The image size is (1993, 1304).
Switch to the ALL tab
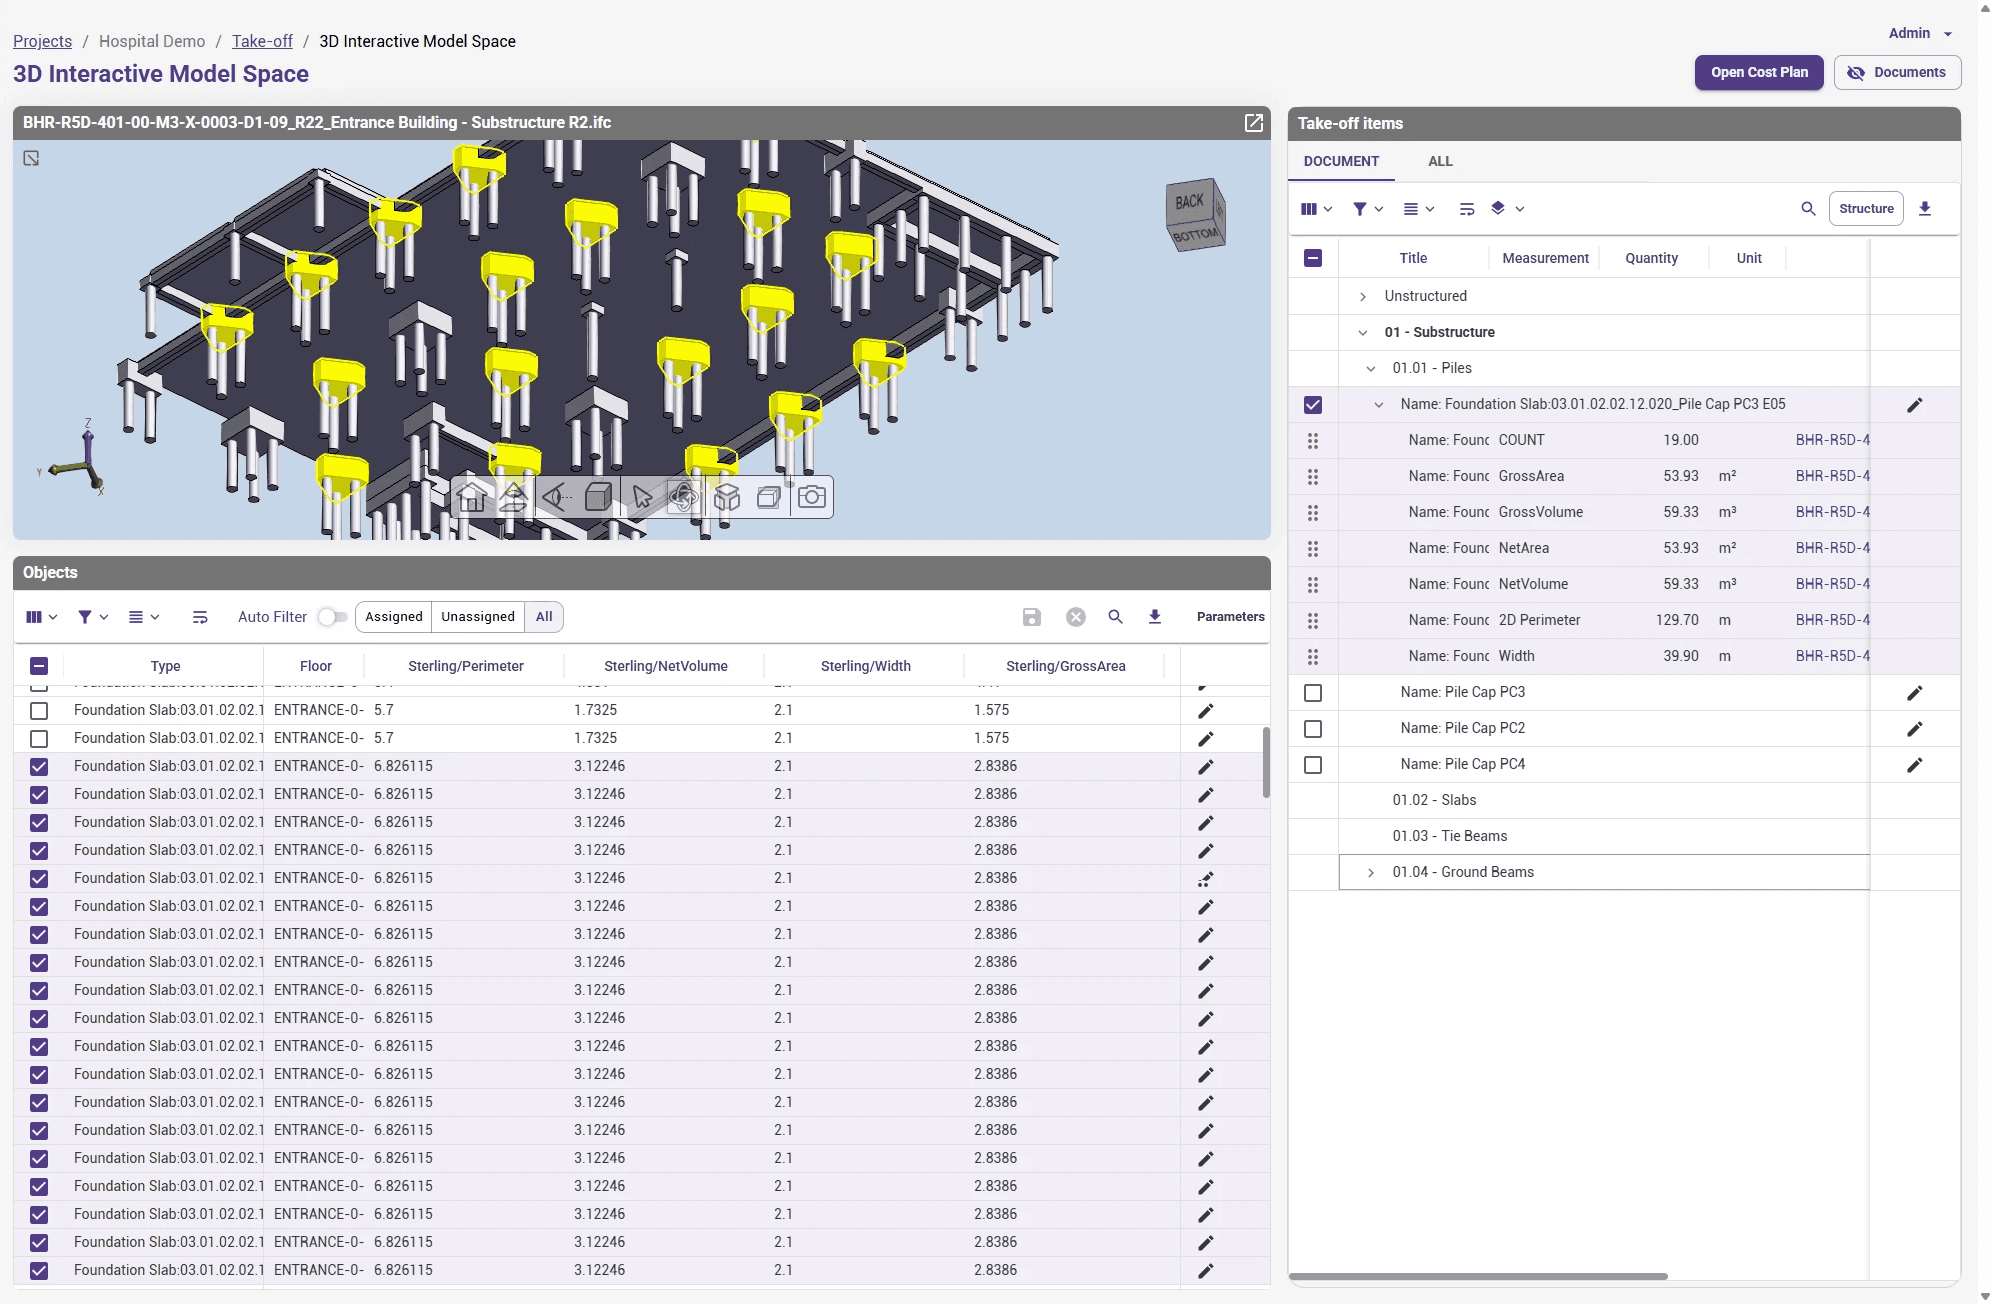tap(1440, 161)
